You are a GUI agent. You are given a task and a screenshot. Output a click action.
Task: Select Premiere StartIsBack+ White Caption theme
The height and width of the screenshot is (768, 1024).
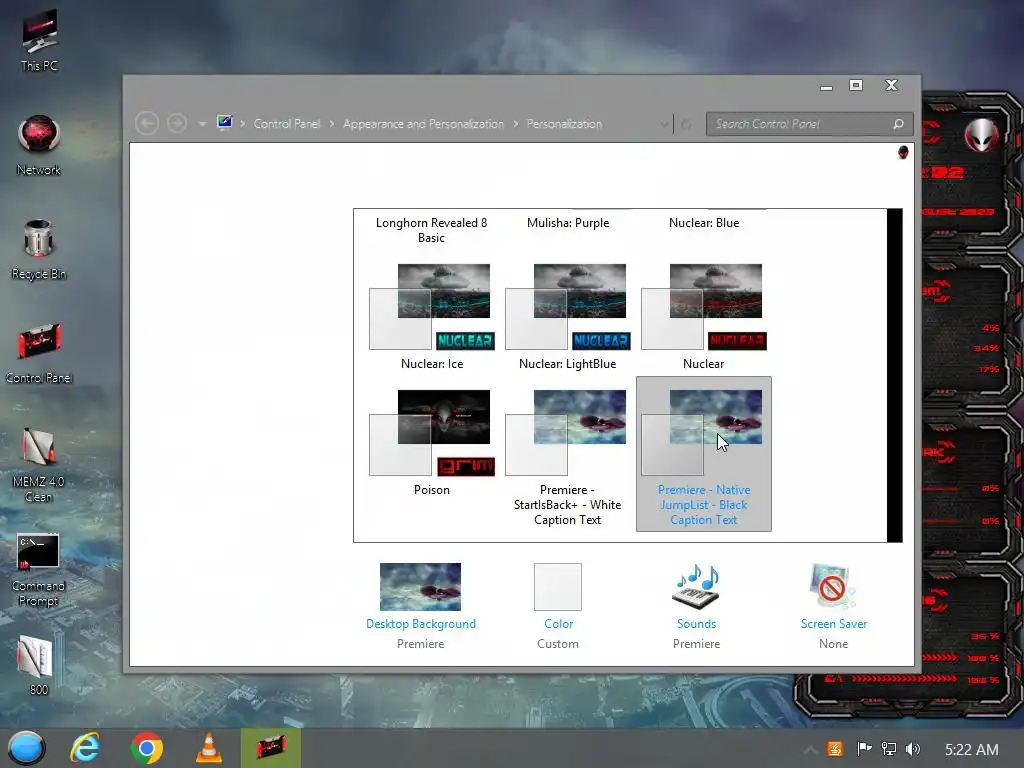tap(568, 457)
